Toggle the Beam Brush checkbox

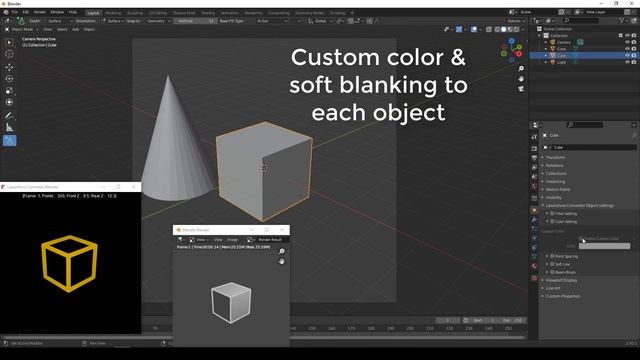552,272
